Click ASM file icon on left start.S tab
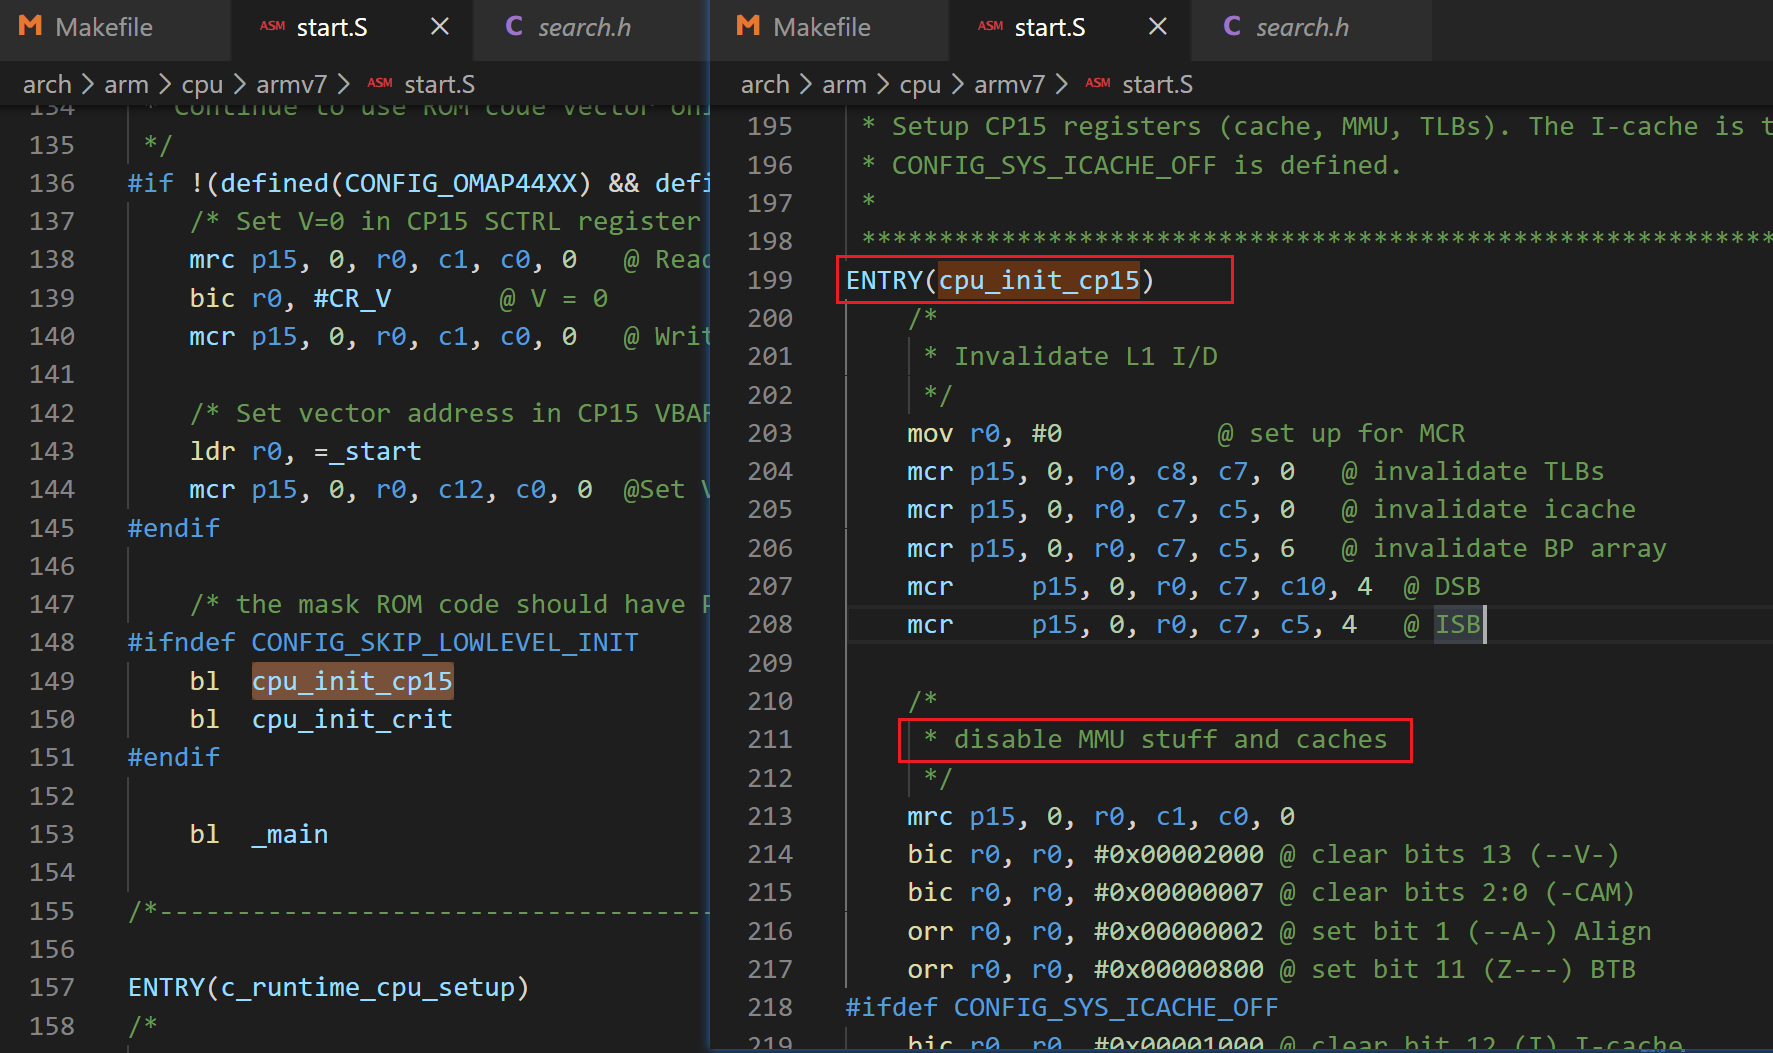The image size is (1773, 1053). 272,27
